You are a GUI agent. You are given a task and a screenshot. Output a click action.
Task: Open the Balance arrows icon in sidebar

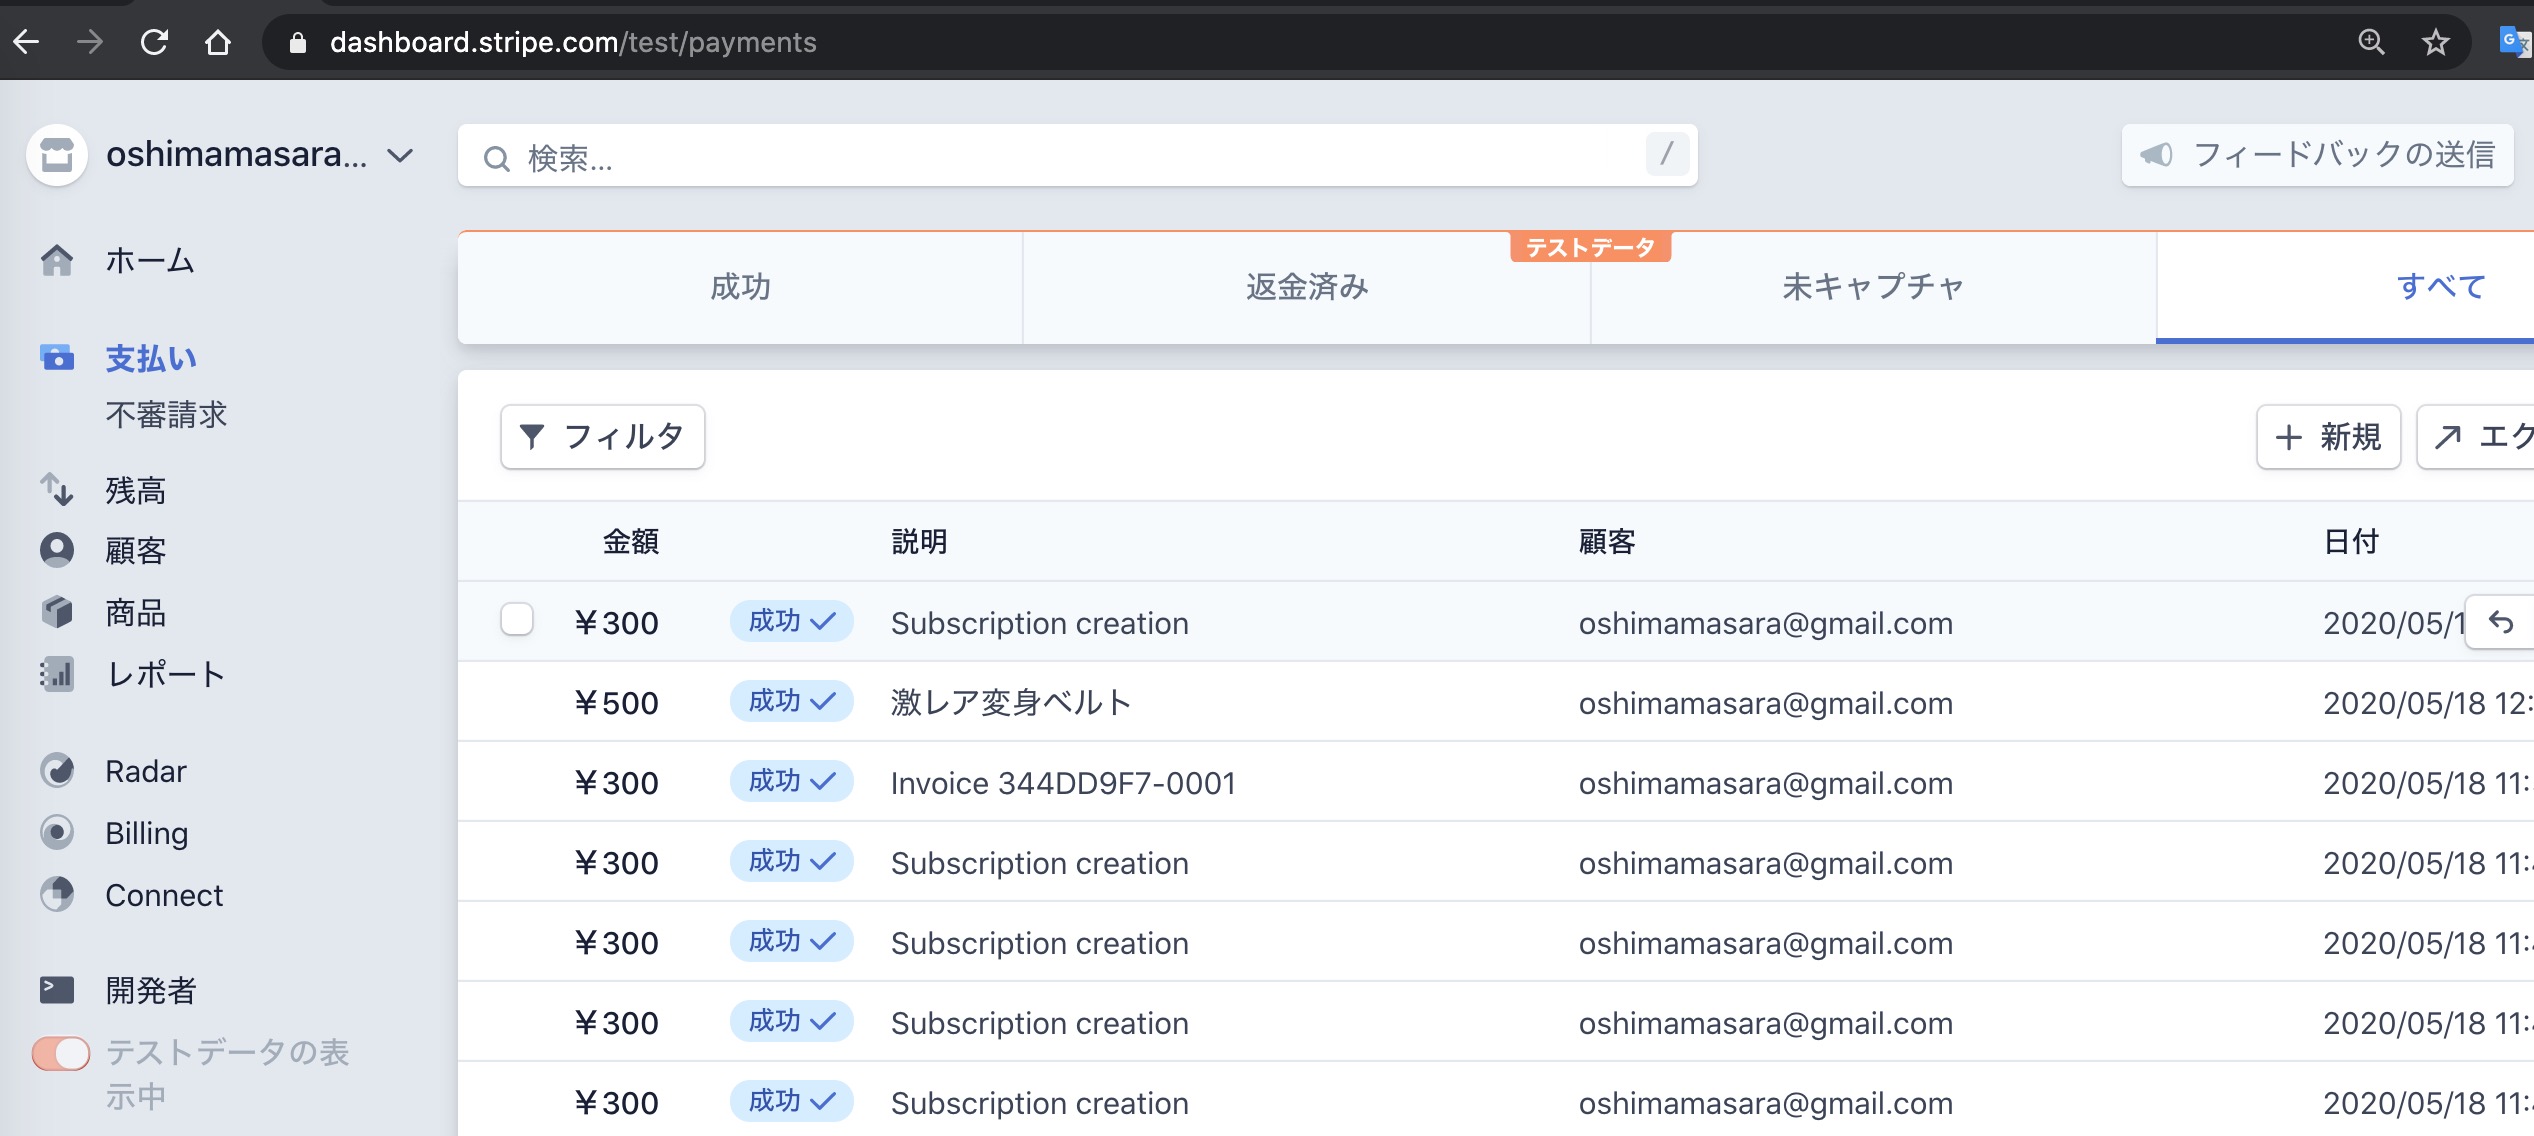57,490
